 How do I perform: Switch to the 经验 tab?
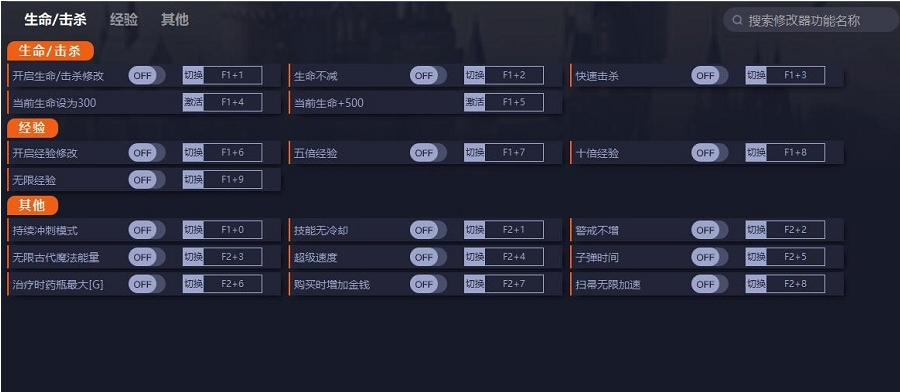[x=124, y=20]
